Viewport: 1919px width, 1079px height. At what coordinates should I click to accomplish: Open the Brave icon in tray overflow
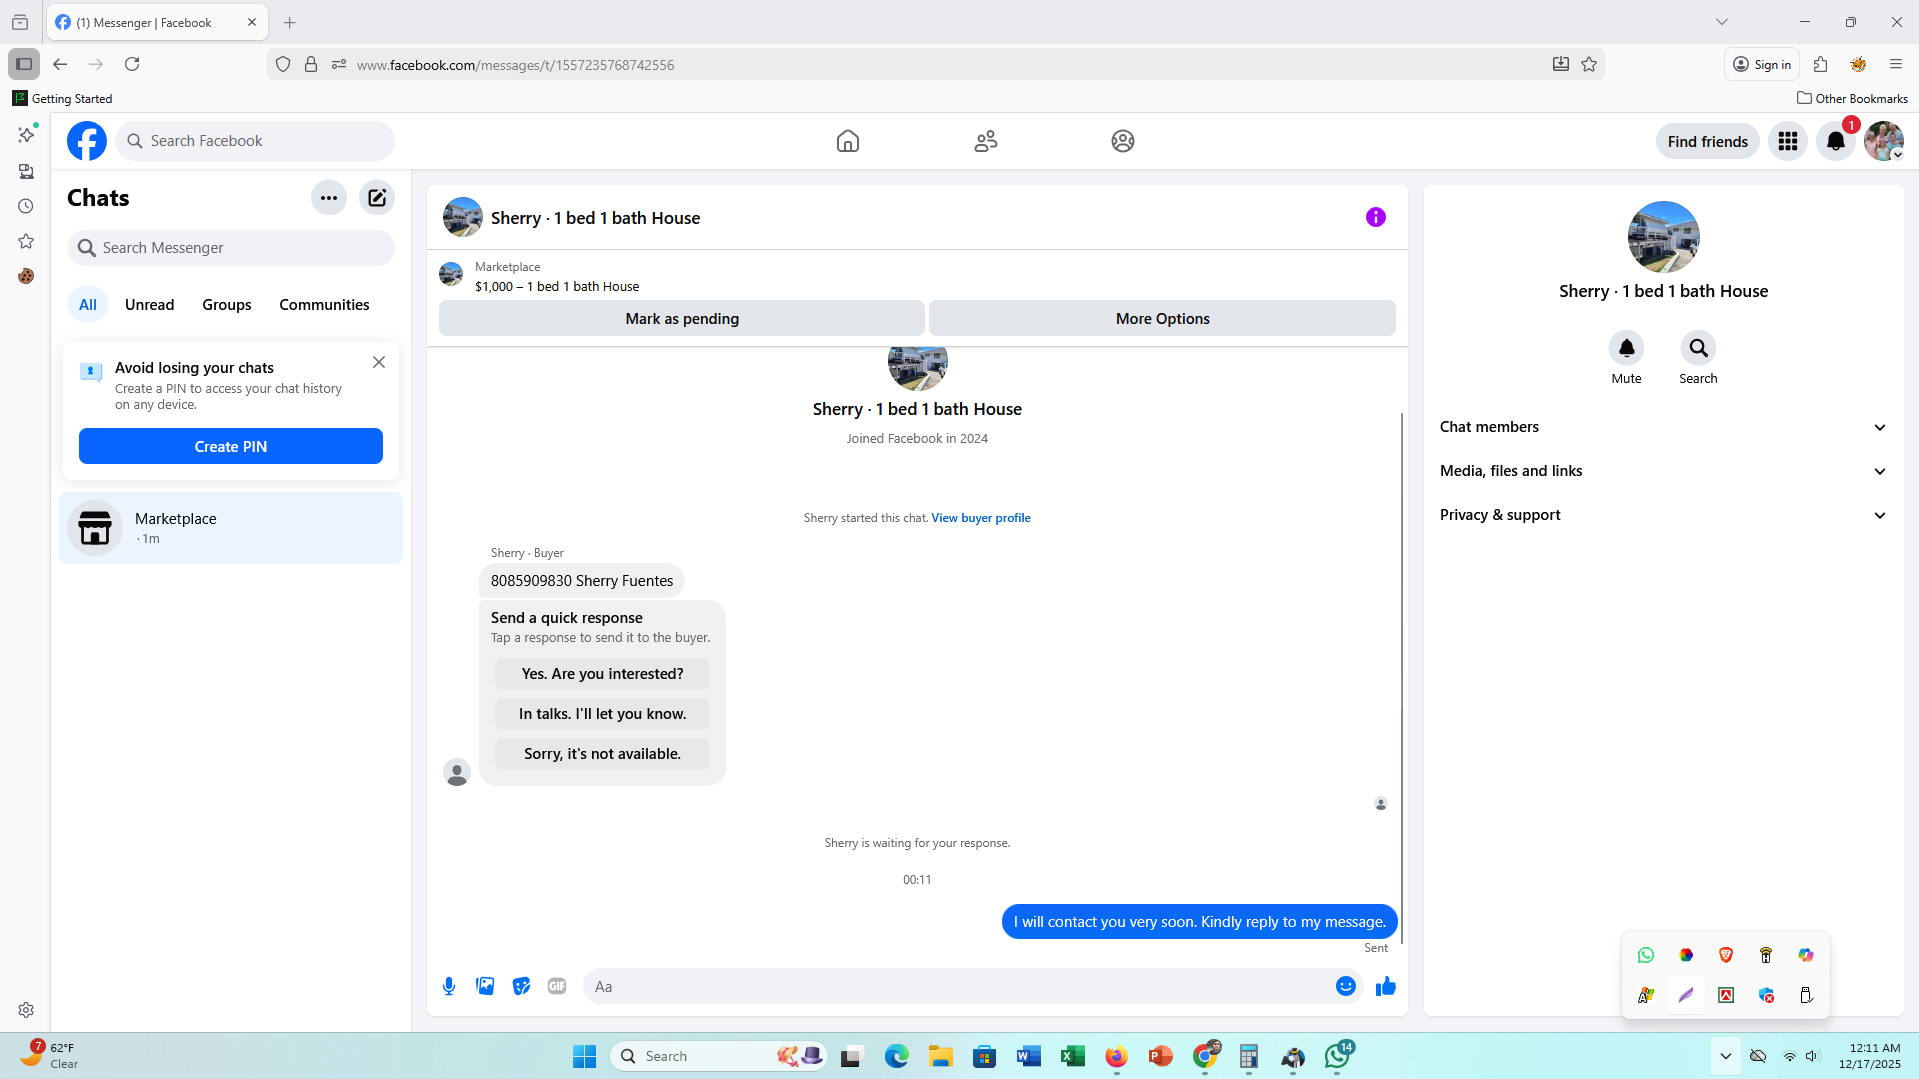[1726, 955]
